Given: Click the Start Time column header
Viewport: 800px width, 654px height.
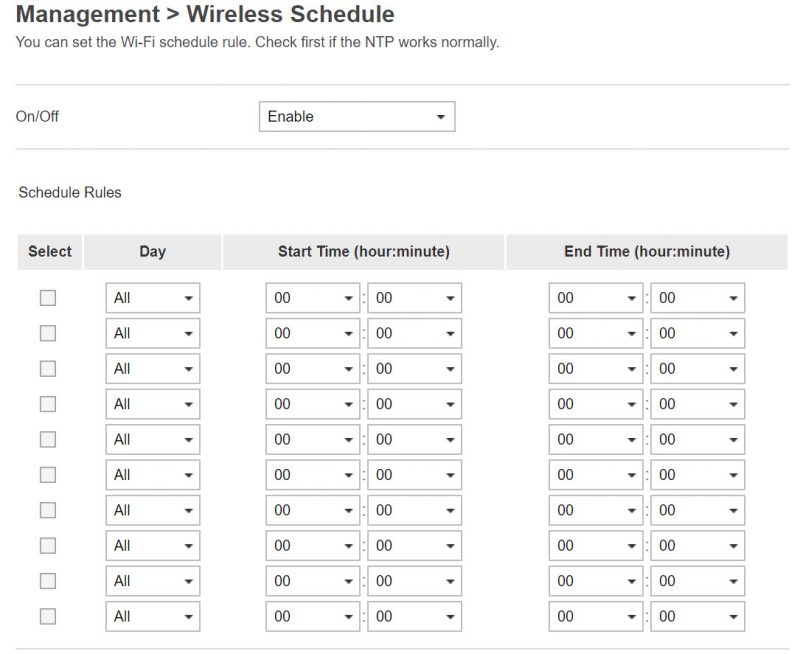Looking at the screenshot, I should point(364,251).
